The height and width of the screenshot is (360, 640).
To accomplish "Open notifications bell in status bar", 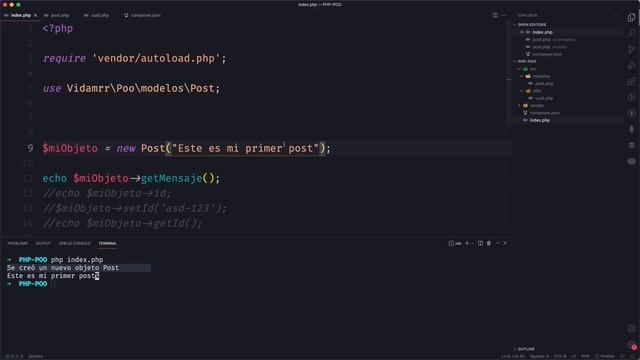I will click(632, 356).
